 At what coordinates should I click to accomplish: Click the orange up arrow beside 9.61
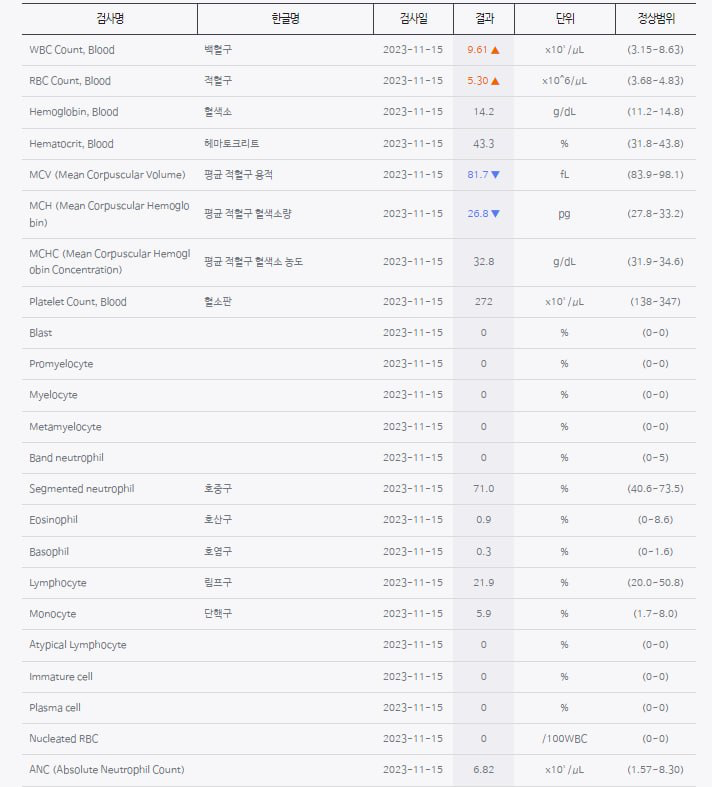coord(495,49)
